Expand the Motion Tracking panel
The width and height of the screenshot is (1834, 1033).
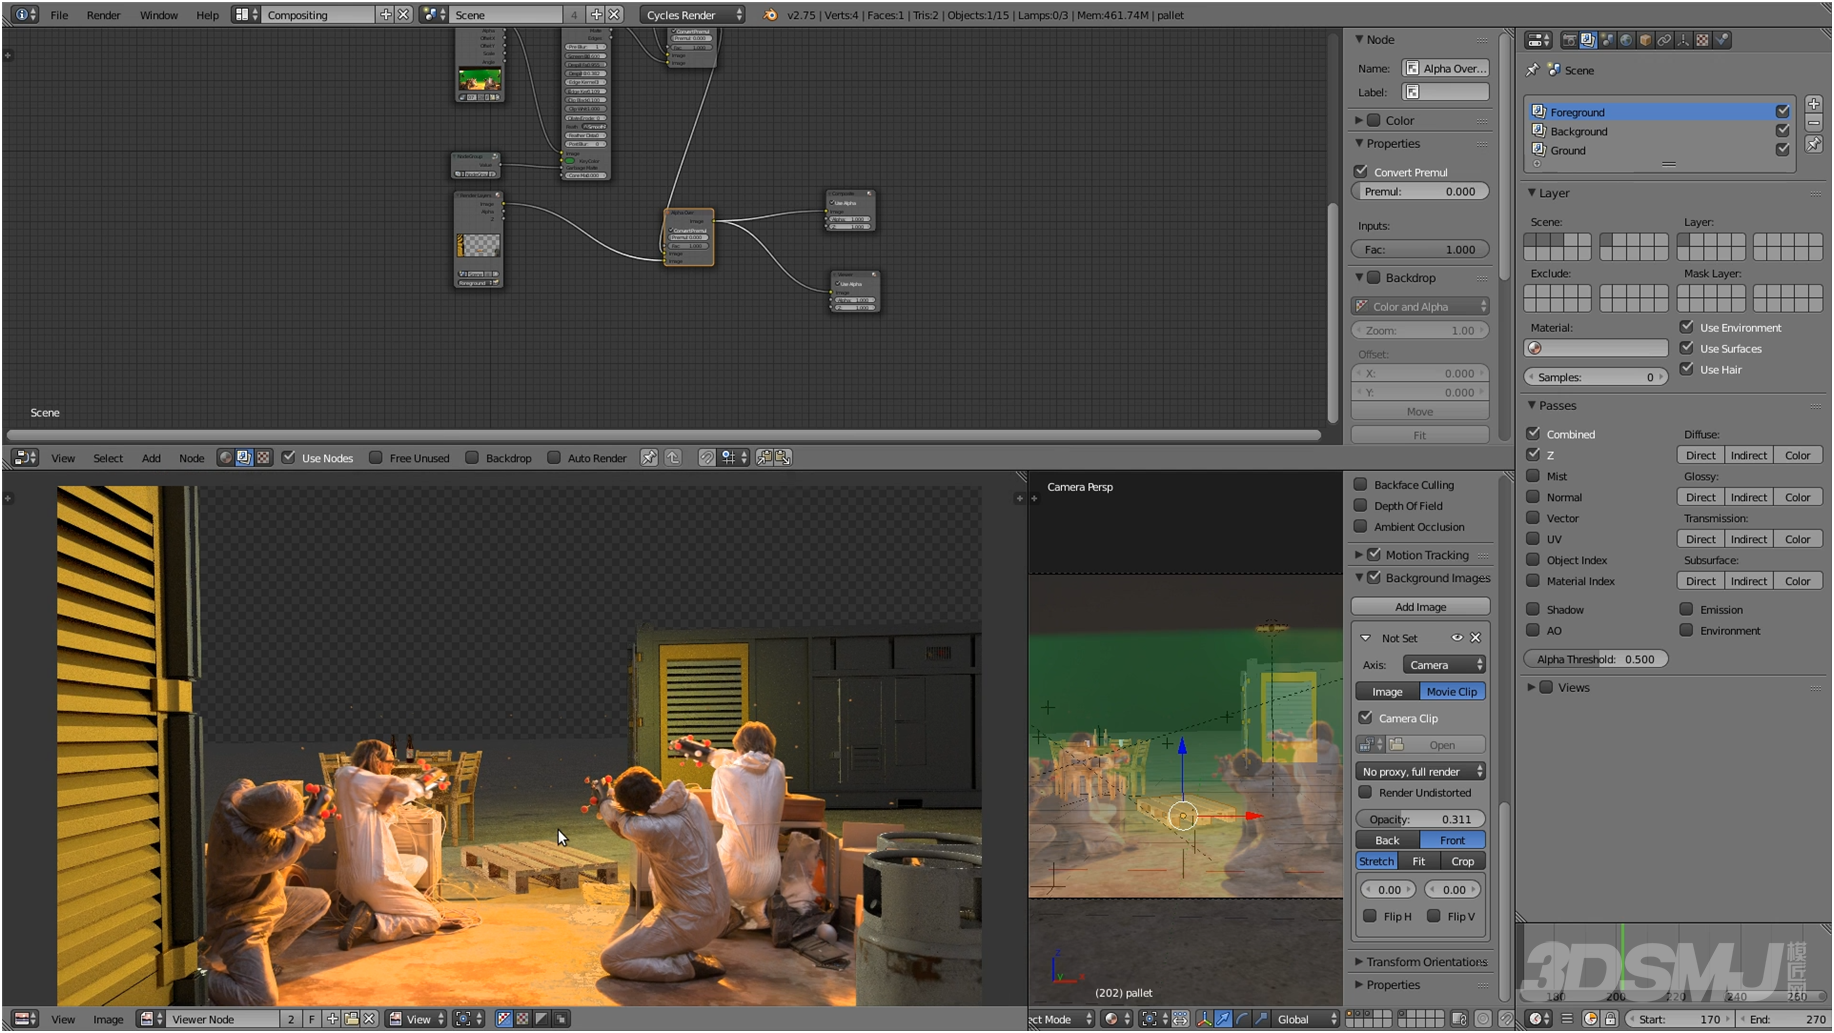coord(1359,555)
